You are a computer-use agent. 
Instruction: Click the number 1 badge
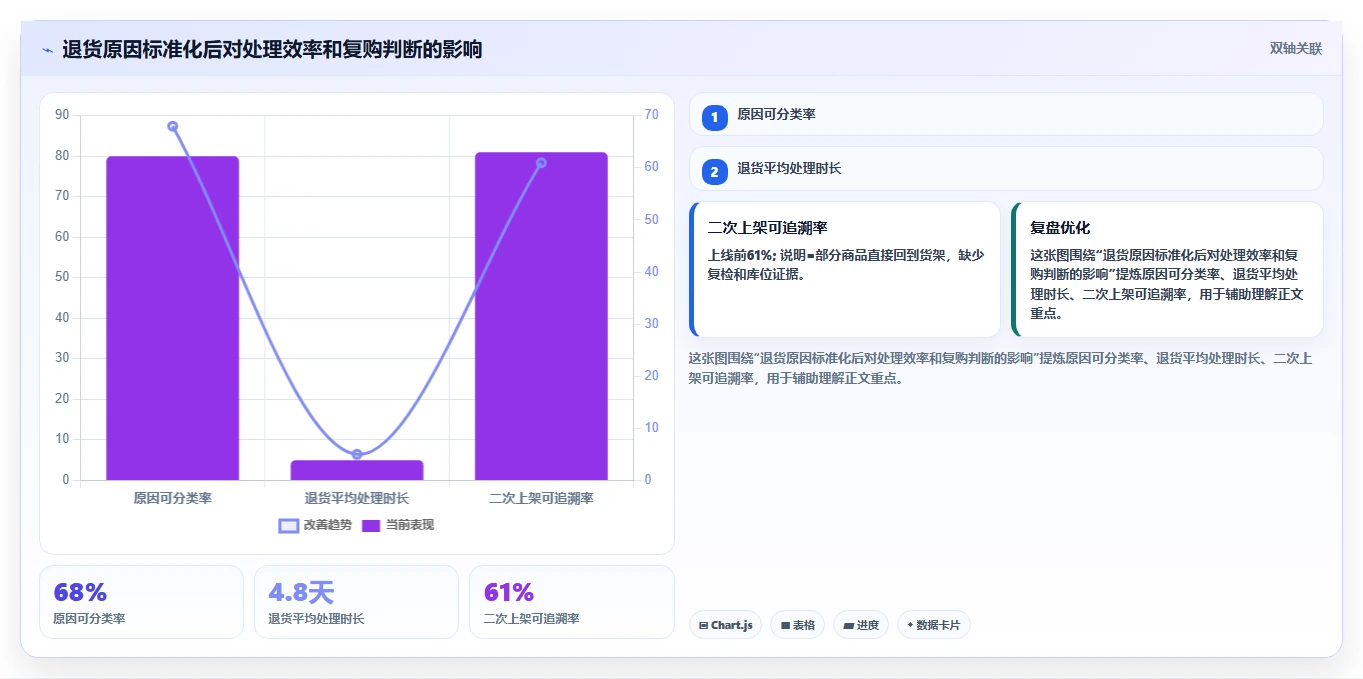pyautogui.click(x=714, y=117)
